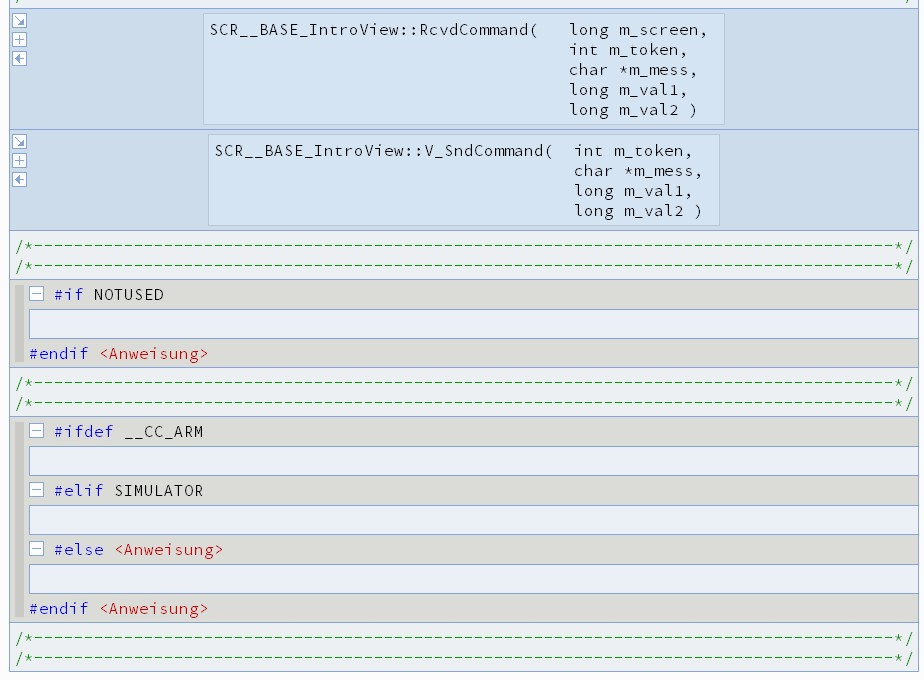924x680 pixels.
Task: Collapse the #else block
Action: [x=35, y=548]
